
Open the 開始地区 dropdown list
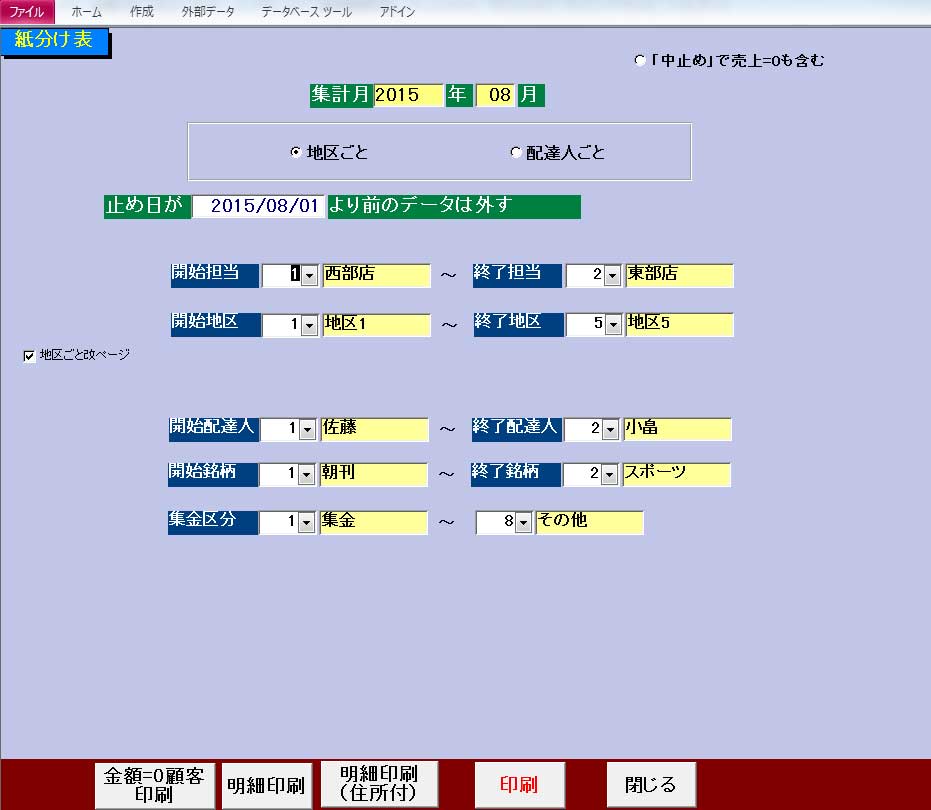point(309,325)
